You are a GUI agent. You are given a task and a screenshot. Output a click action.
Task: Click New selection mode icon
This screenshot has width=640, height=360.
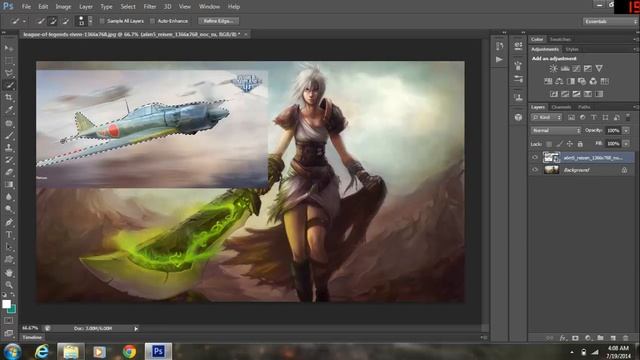coord(41,21)
